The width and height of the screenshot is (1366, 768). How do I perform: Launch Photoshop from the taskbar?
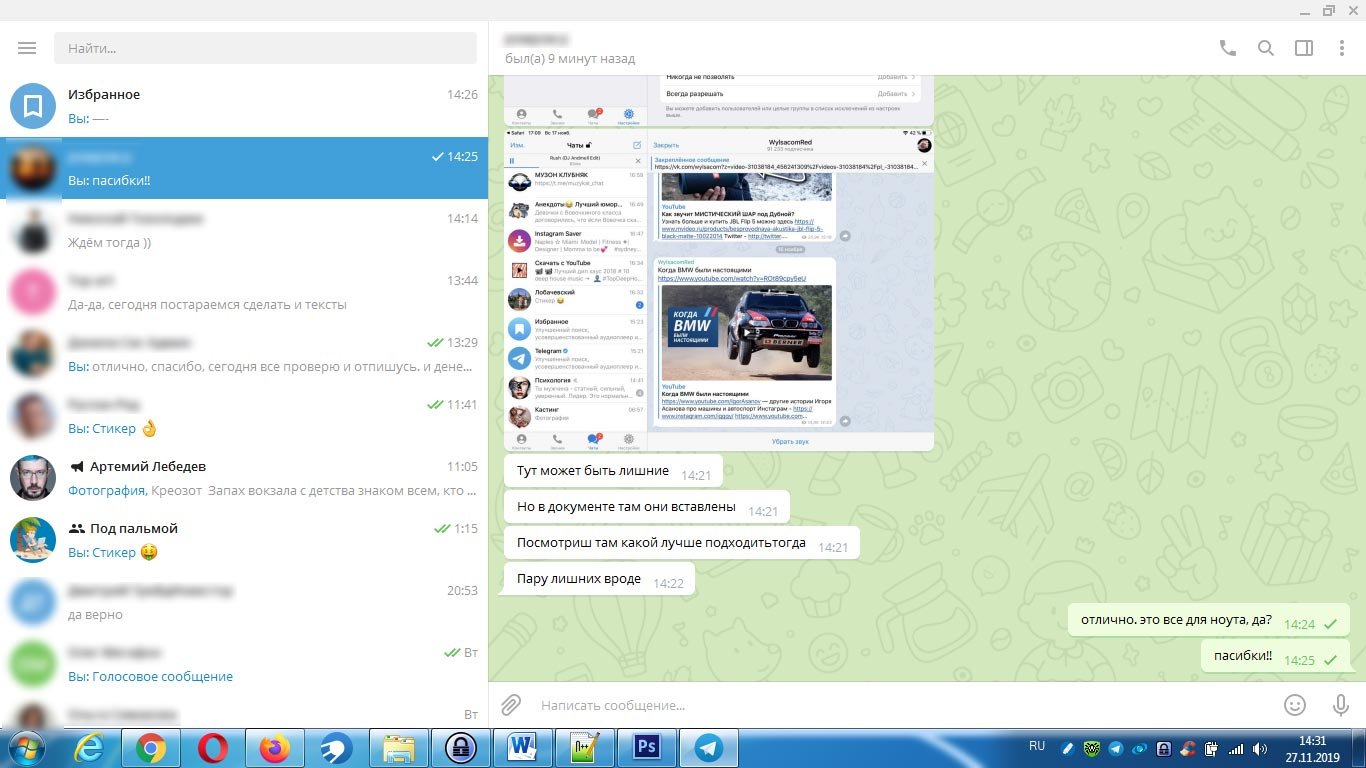pyautogui.click(x=647, y=747)
